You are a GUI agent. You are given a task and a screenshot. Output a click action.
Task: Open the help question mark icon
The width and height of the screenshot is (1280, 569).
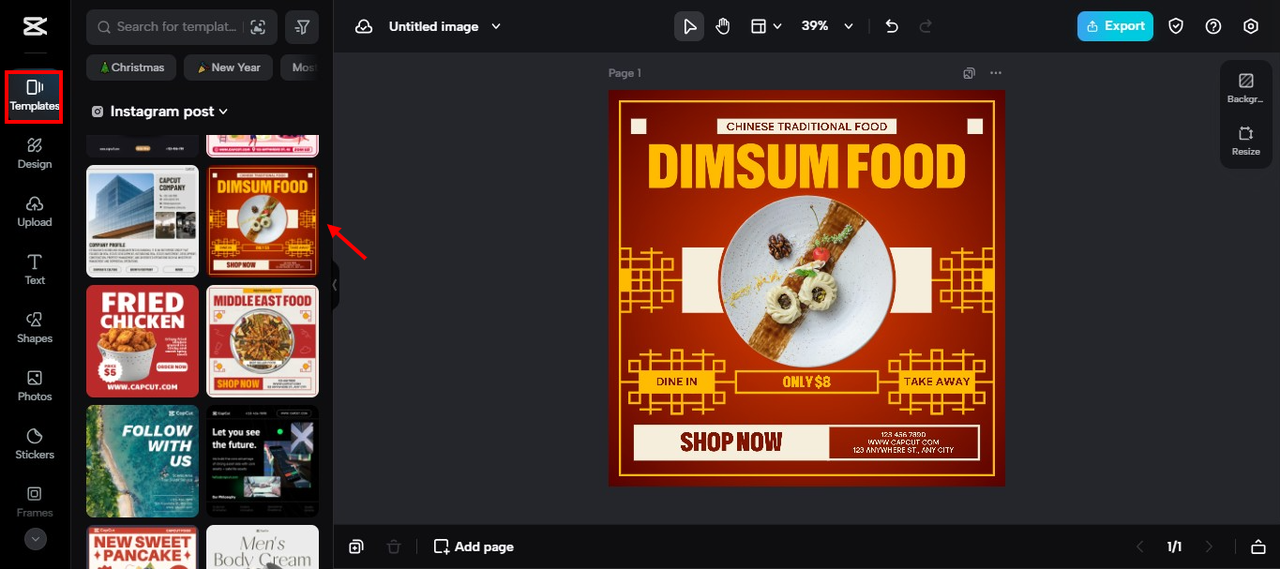click(1213, 27)
